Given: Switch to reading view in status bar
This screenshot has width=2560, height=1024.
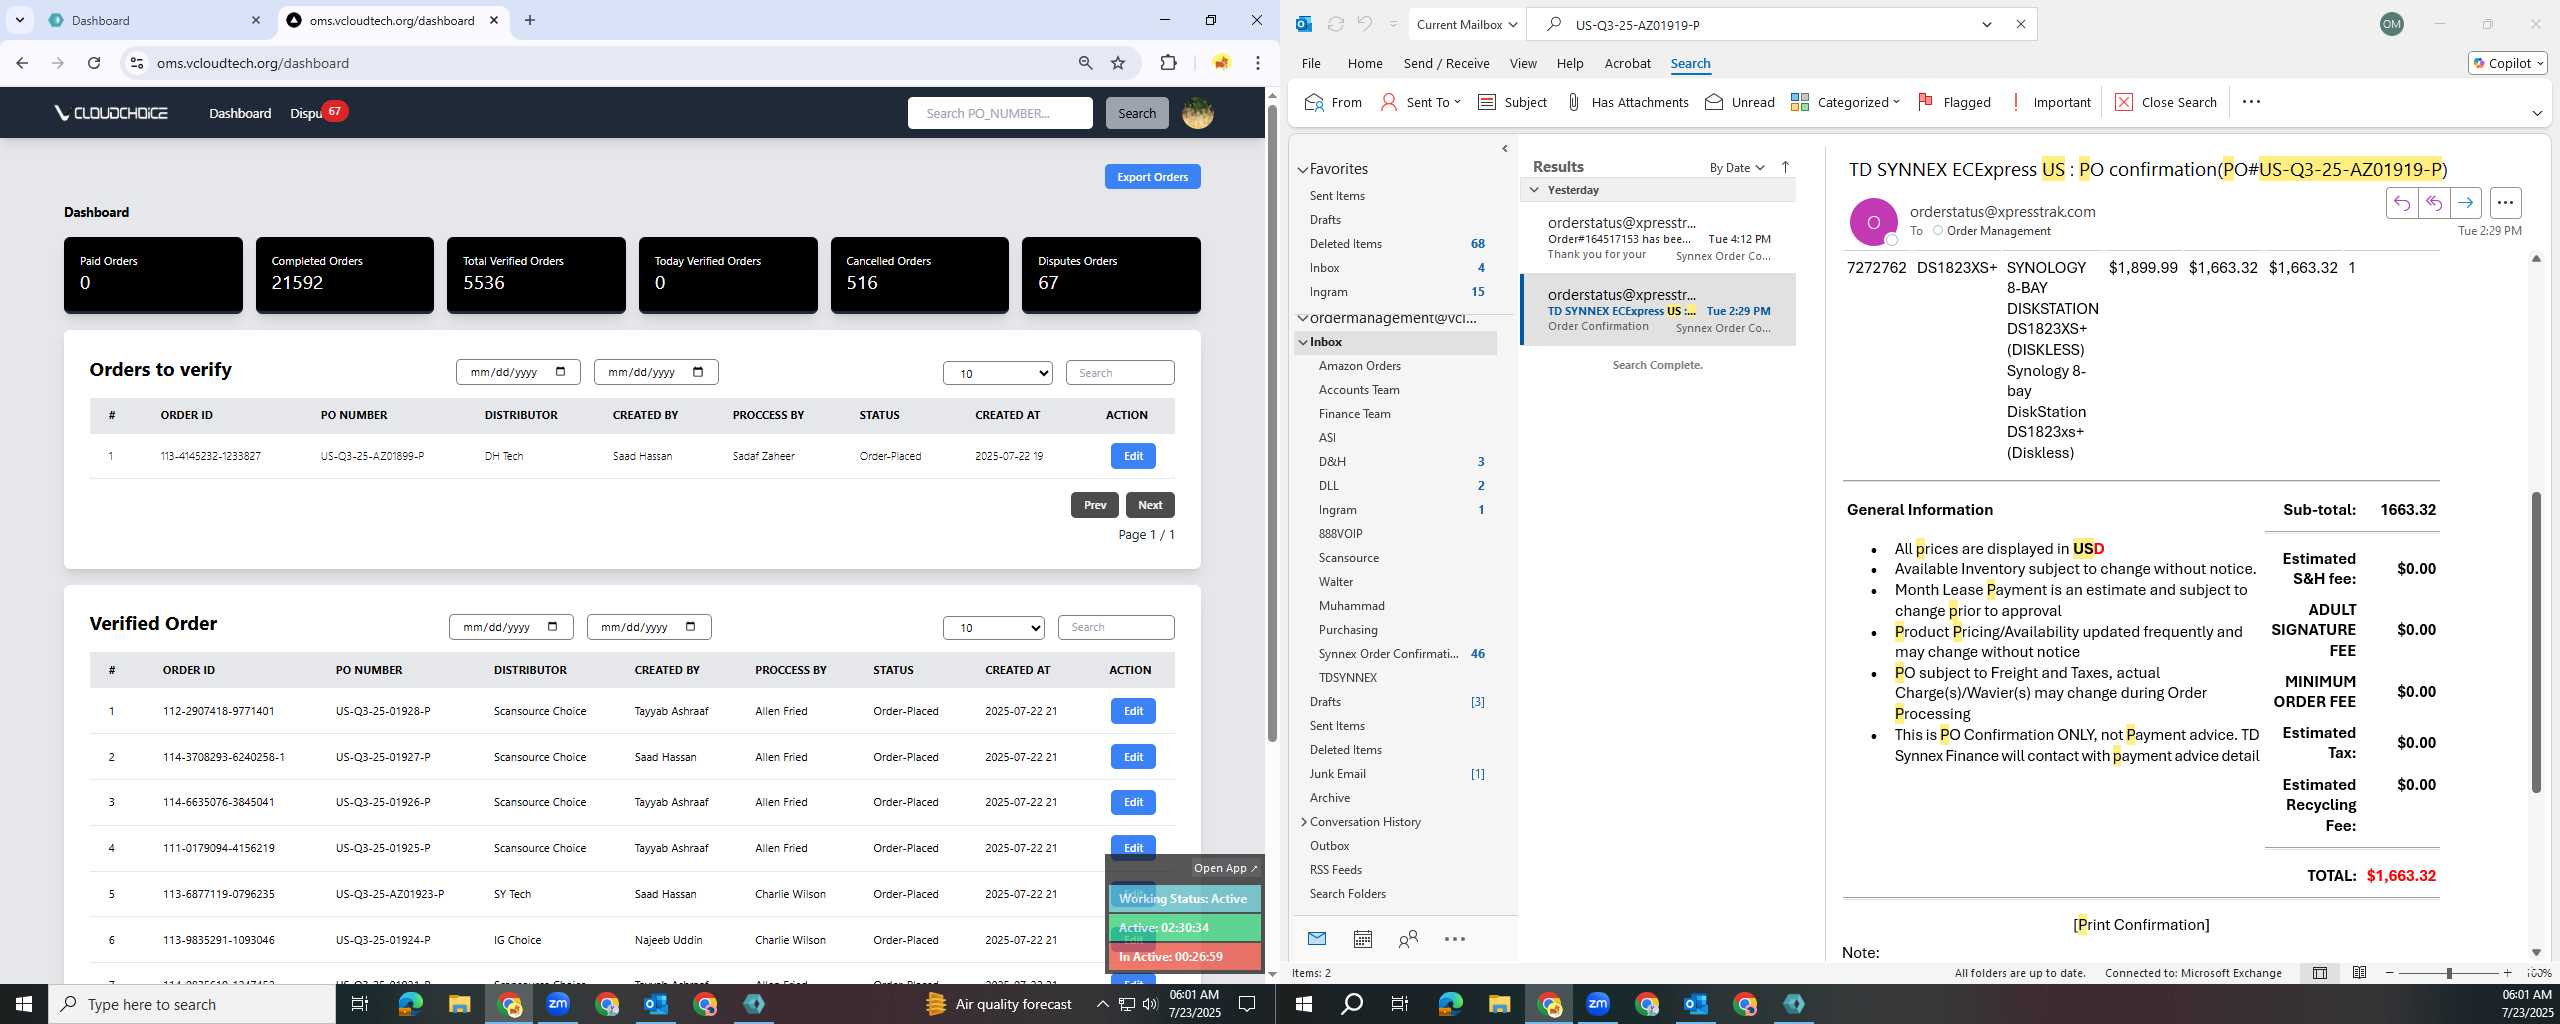Looking at the screenshot, I should click(x=2359, y=973).
